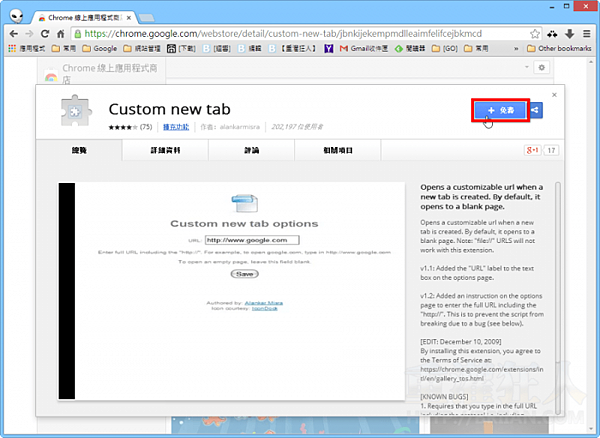The image size is (600, 438).
Task: Click the extensions category link
Action: pyautogui.click(x=176, y=127)
